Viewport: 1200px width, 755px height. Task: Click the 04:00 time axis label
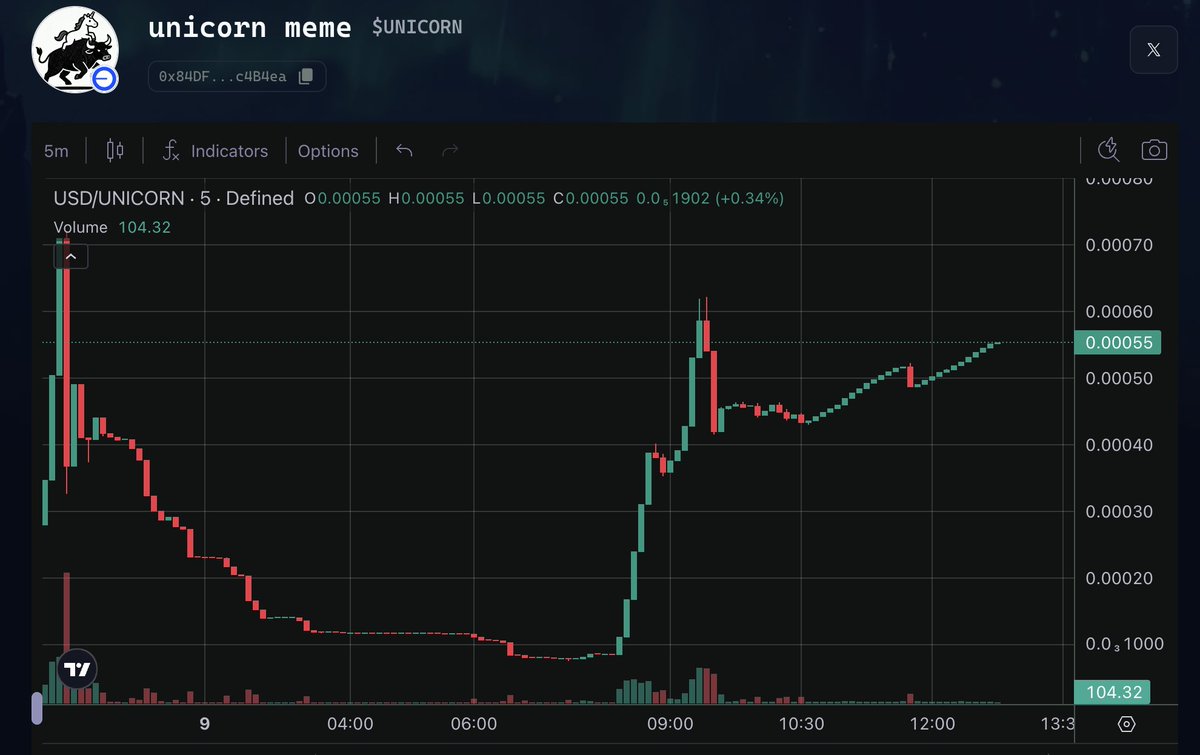pyautogui.click(x=350, y=724)
